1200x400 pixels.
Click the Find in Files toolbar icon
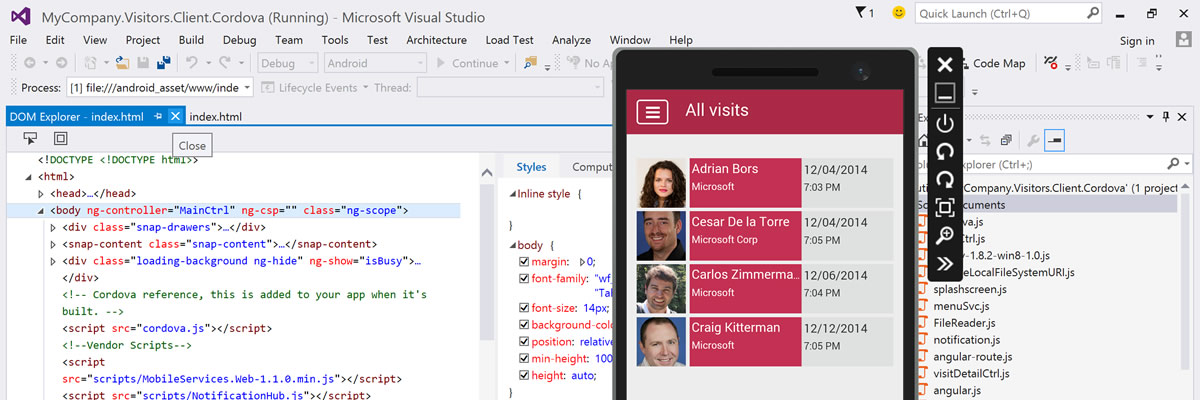[x=530, y=63]
